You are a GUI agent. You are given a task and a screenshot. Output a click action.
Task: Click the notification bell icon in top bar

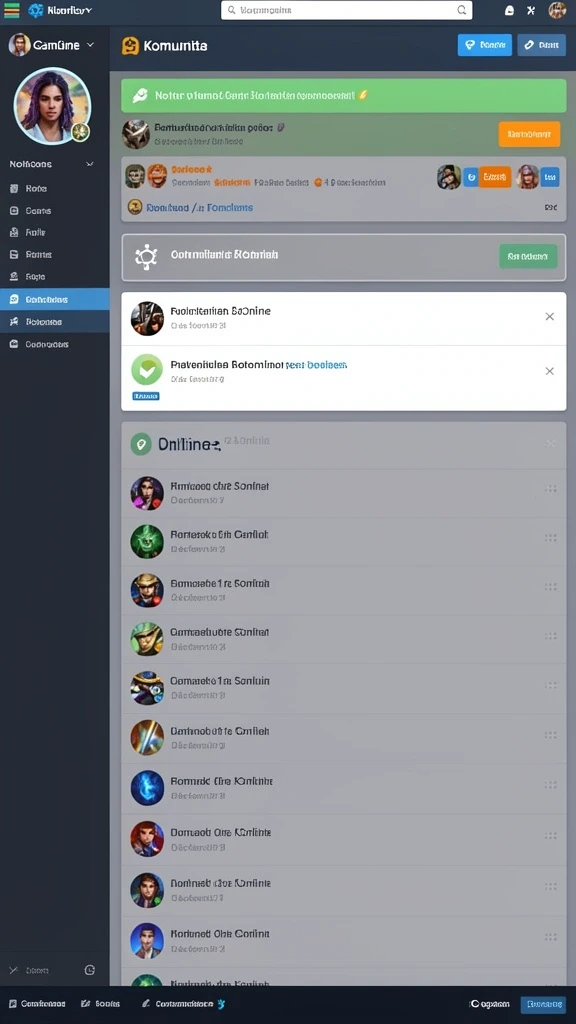[x=509, y=10]
